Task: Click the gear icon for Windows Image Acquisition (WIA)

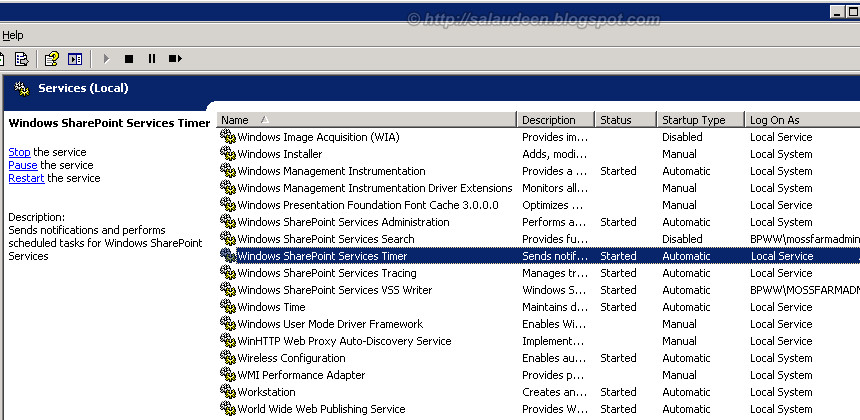Action: point(228,137)
